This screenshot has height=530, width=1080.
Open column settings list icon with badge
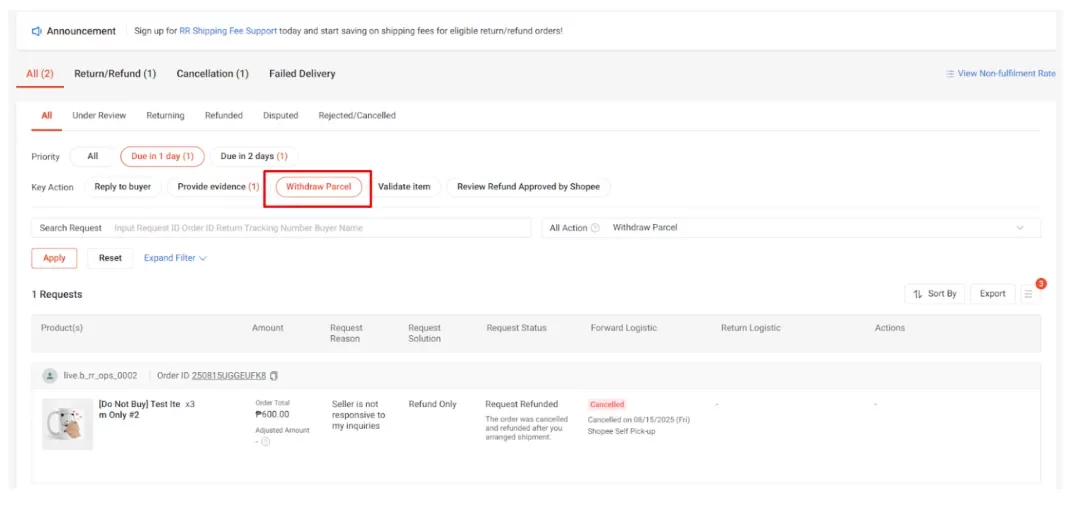pos(1027,294)
